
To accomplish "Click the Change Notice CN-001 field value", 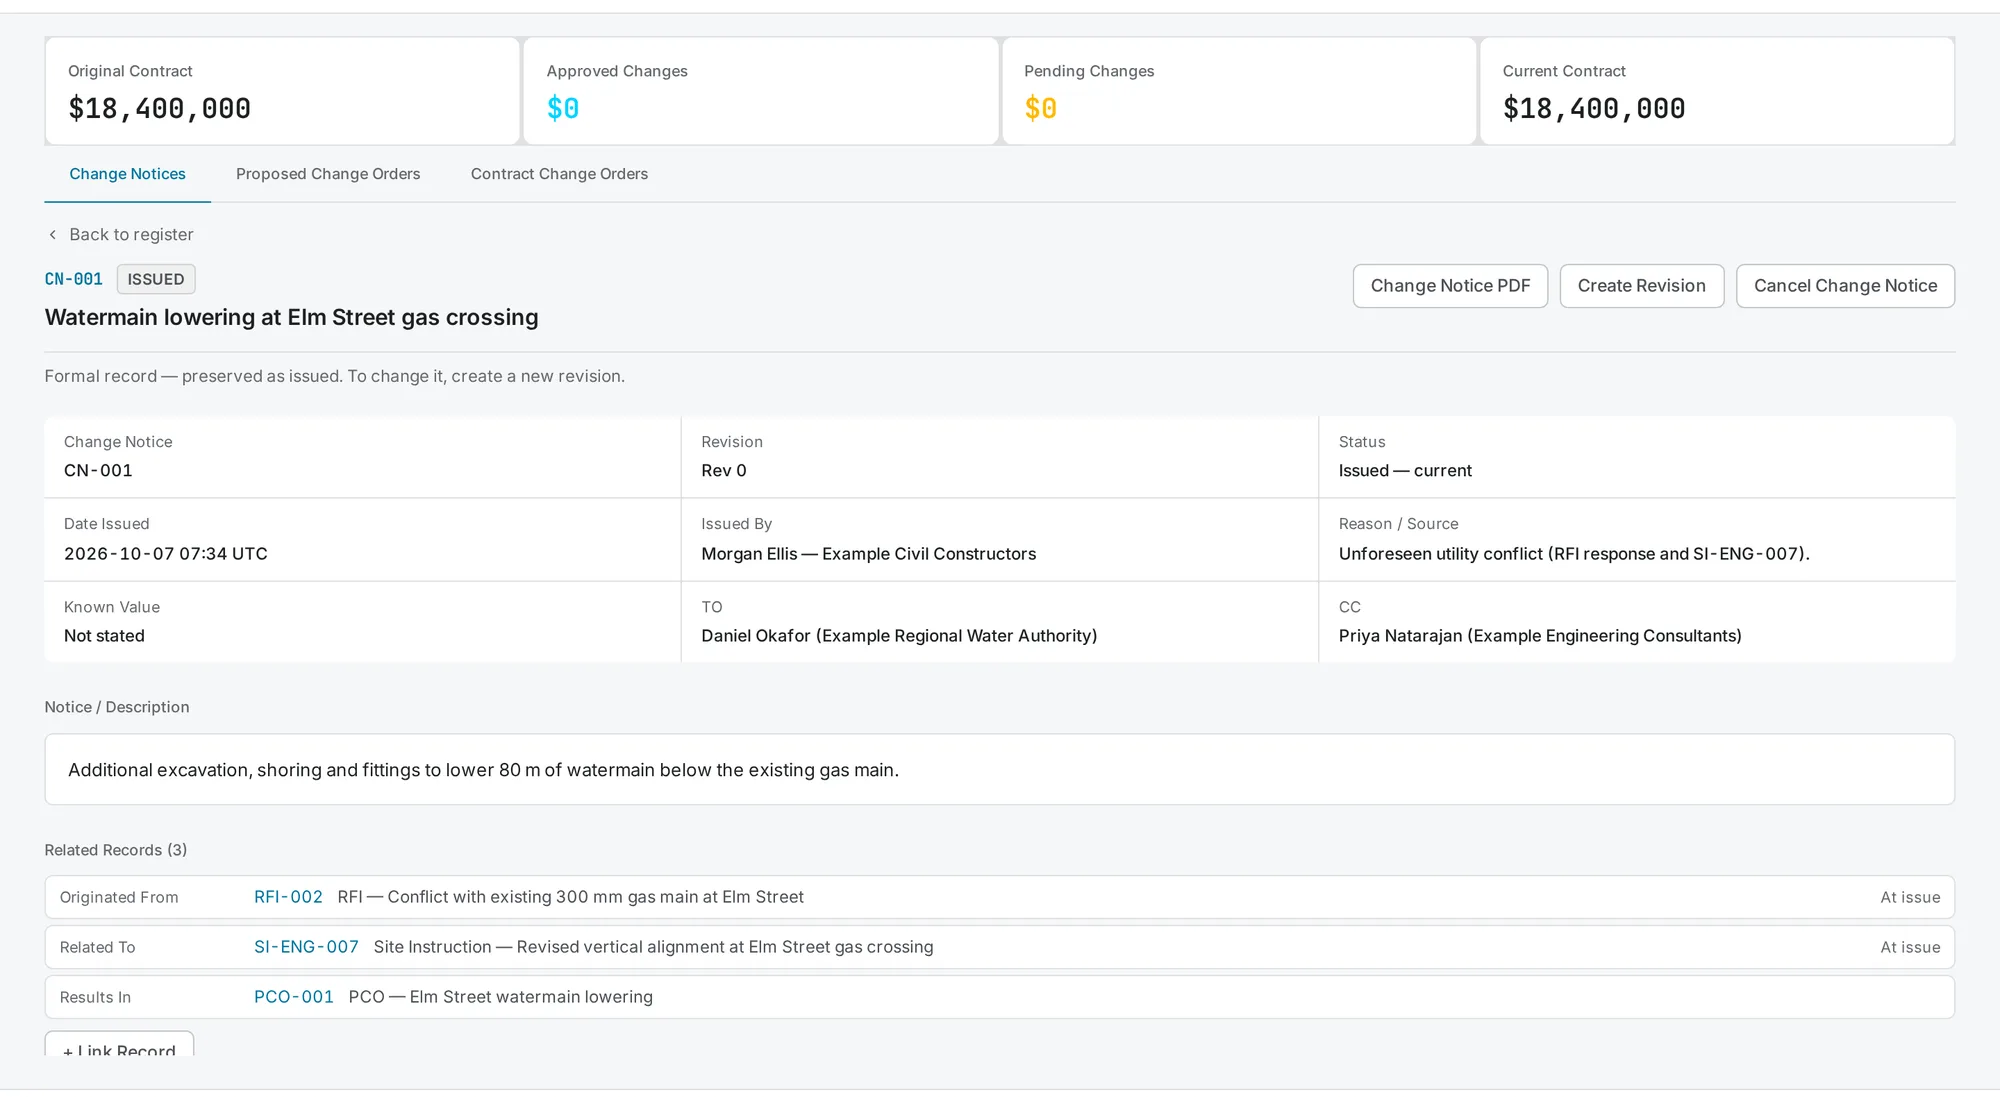I will [98, 471].
